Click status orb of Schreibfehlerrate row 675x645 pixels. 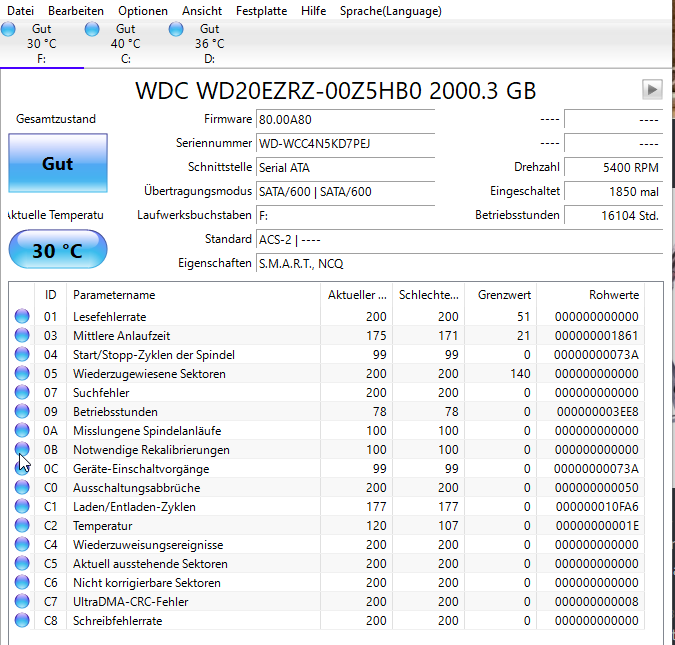22,620
